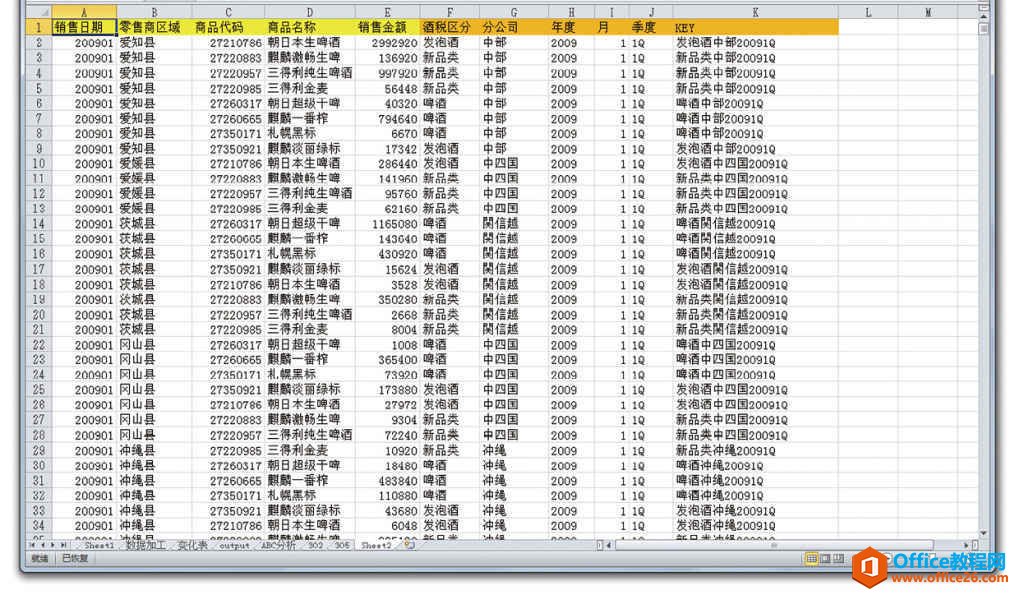Open the 变化表 sheet tab
Viewport: 1015px width, 595px height.
click(x=192, y=546)
